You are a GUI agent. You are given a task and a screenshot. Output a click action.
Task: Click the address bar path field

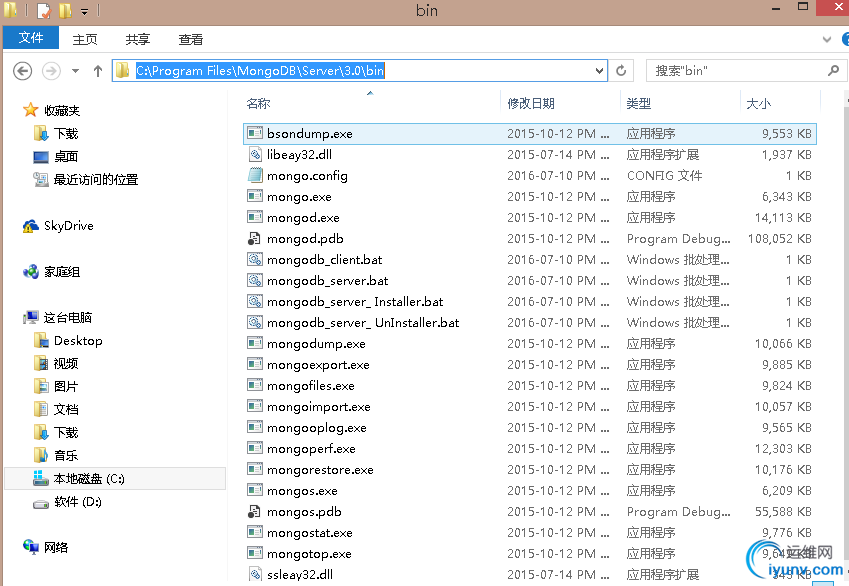point(360,70)
